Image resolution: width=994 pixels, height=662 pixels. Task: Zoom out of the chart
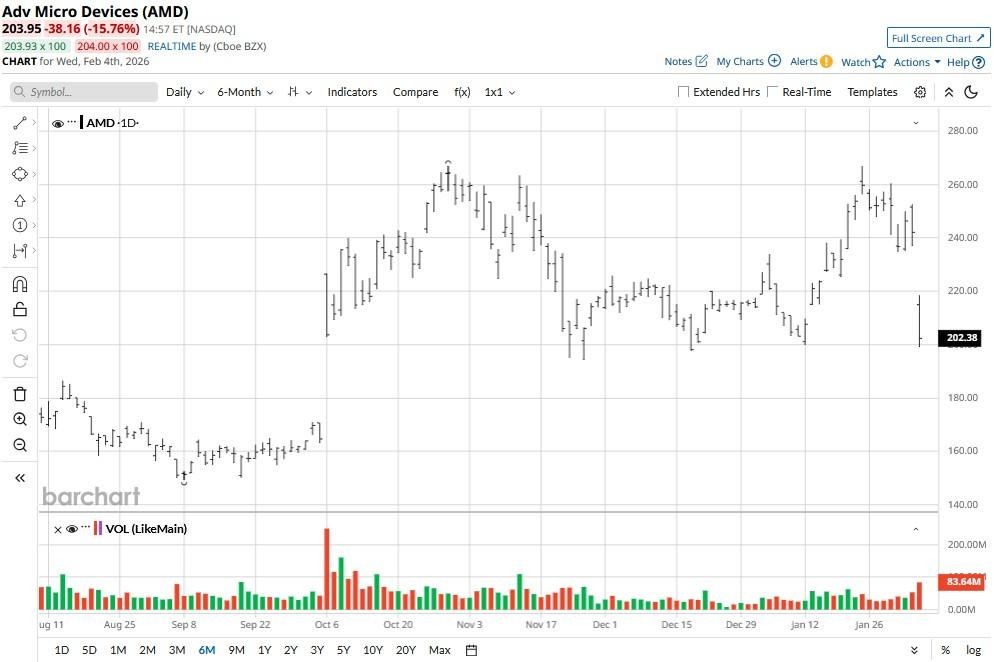[20, 445]
